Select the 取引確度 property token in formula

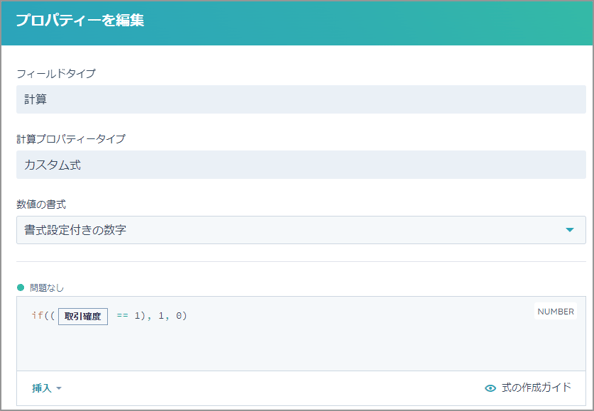[83, 316]
